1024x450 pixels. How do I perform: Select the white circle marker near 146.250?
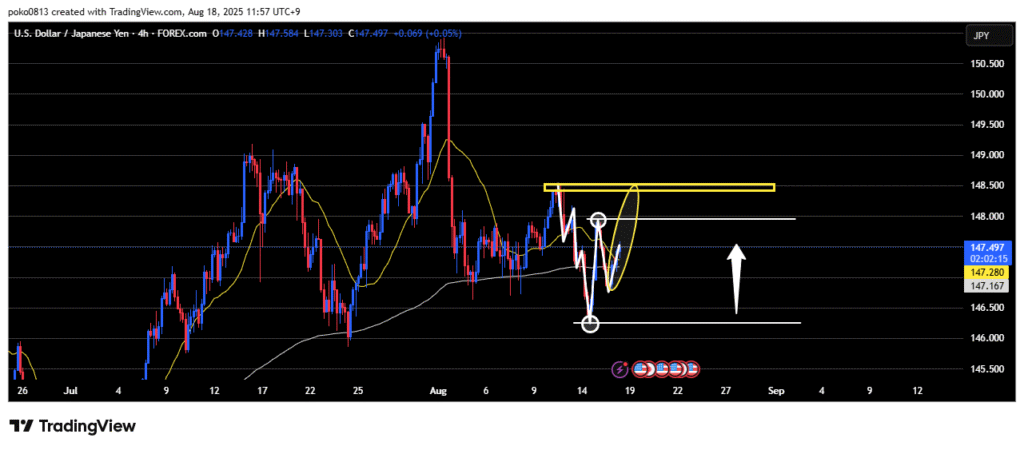click(x=590, y=323)
